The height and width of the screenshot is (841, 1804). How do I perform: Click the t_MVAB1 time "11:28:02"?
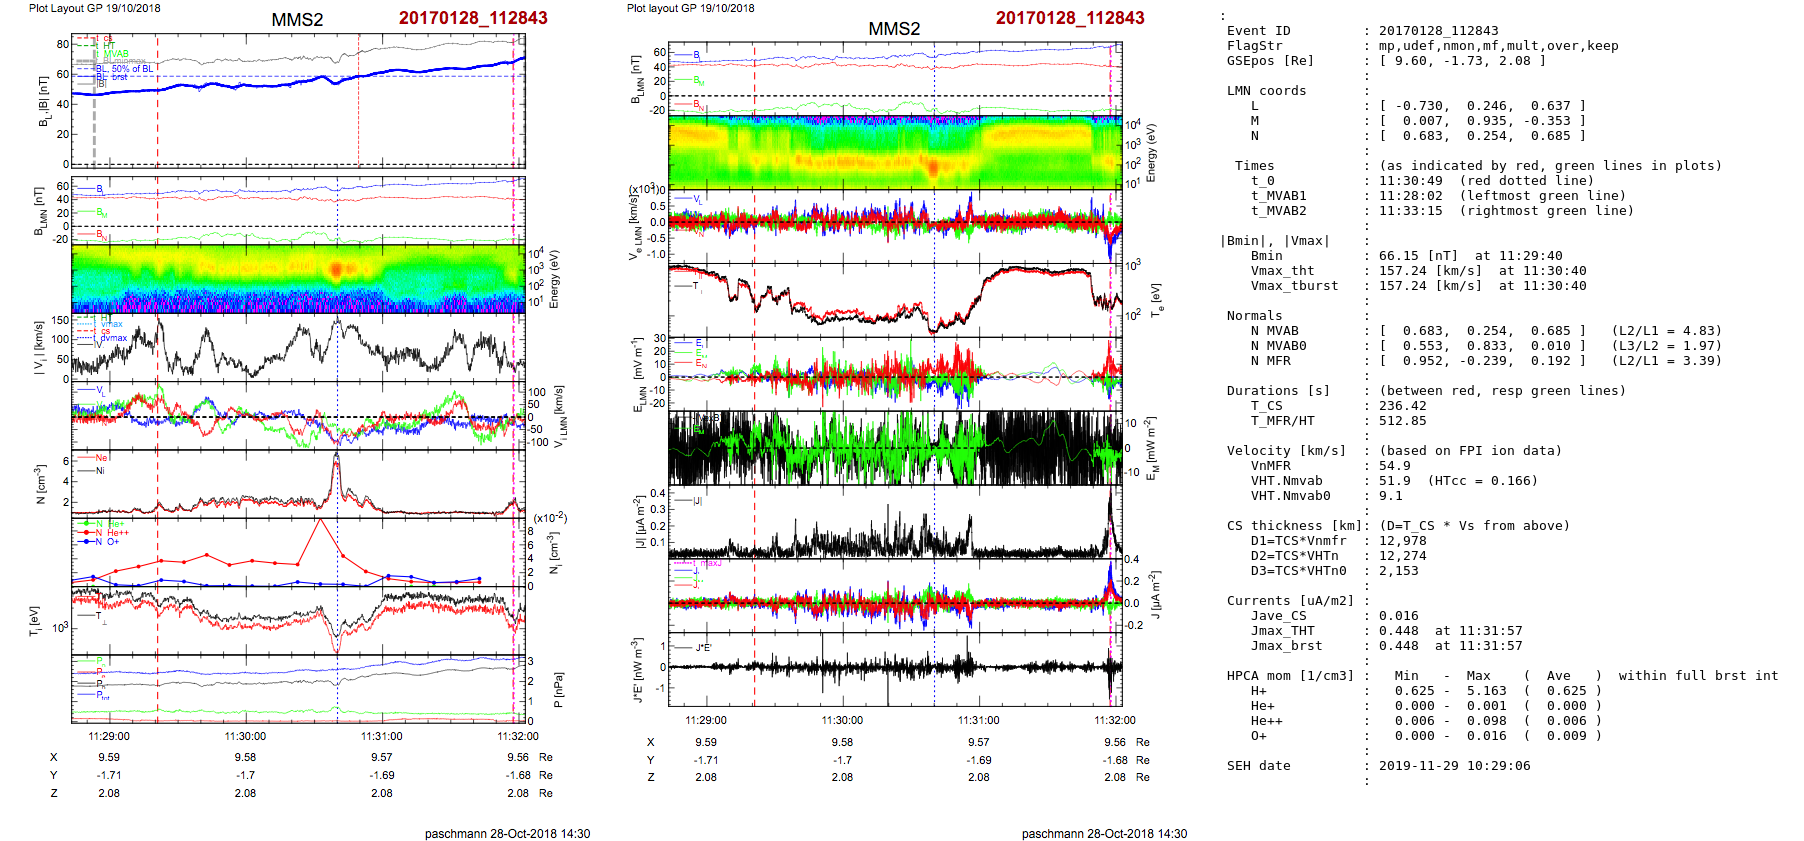click(1410, 196)
